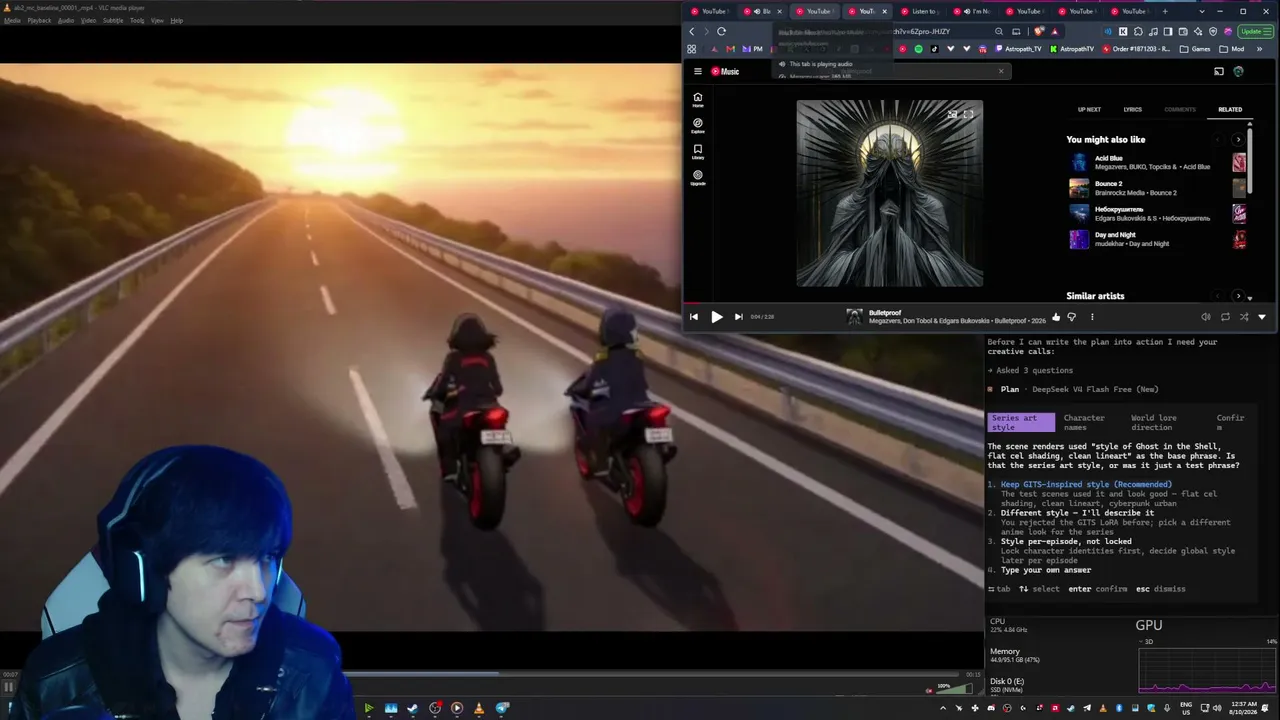Switch to the UP NEXT tab
1280x720 pixels.
click(x=1089, y=109)
